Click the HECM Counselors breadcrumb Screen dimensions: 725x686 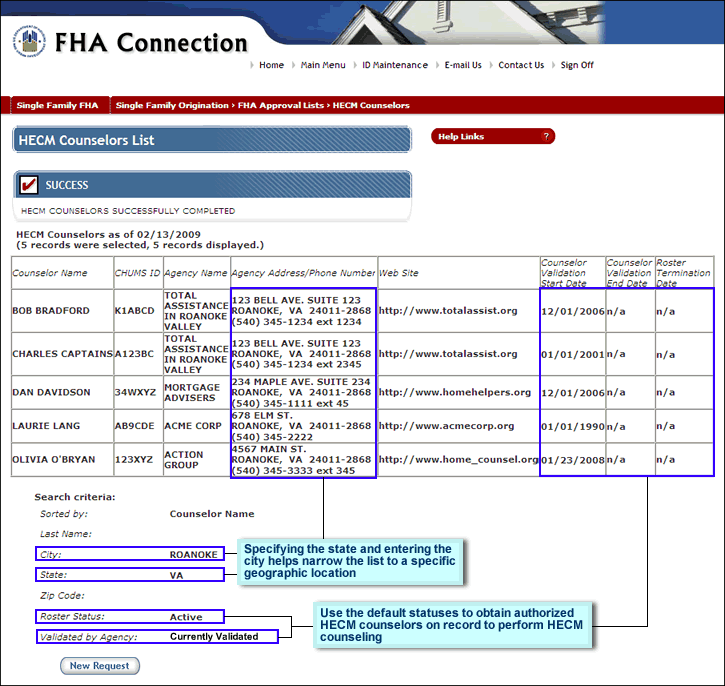(371, 105)
